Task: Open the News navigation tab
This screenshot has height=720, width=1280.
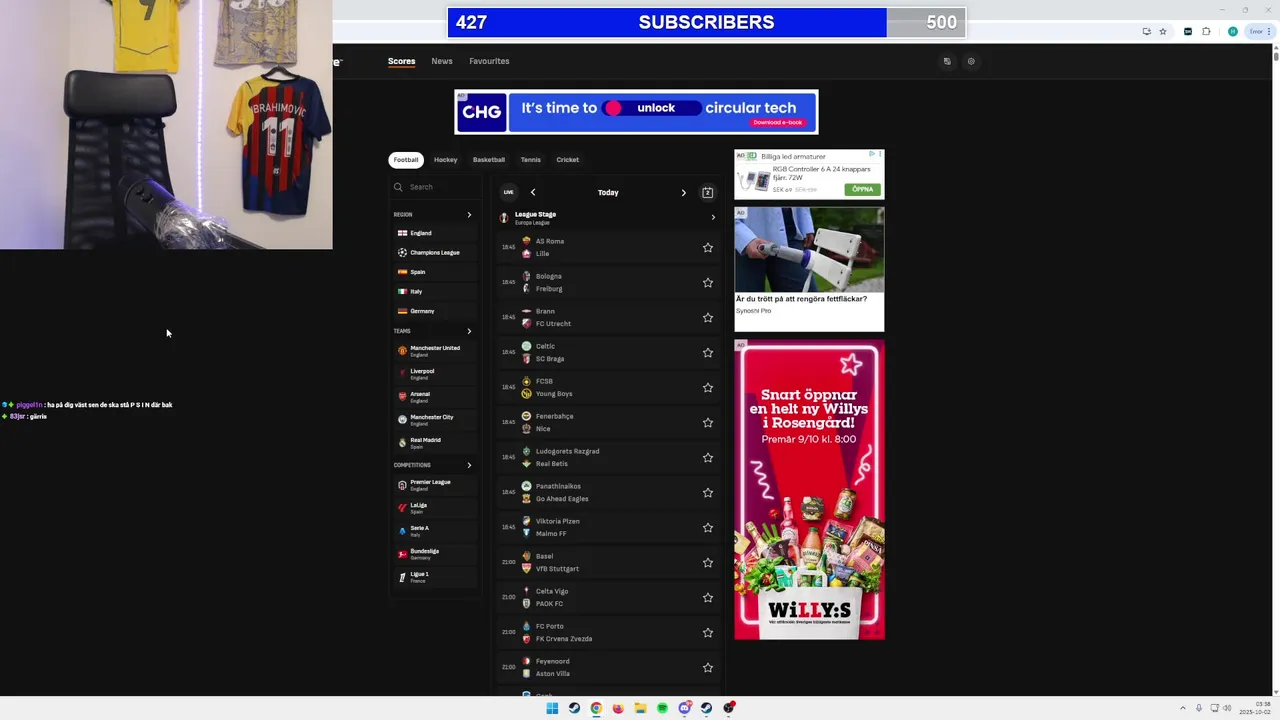Action: pos(442,61)
